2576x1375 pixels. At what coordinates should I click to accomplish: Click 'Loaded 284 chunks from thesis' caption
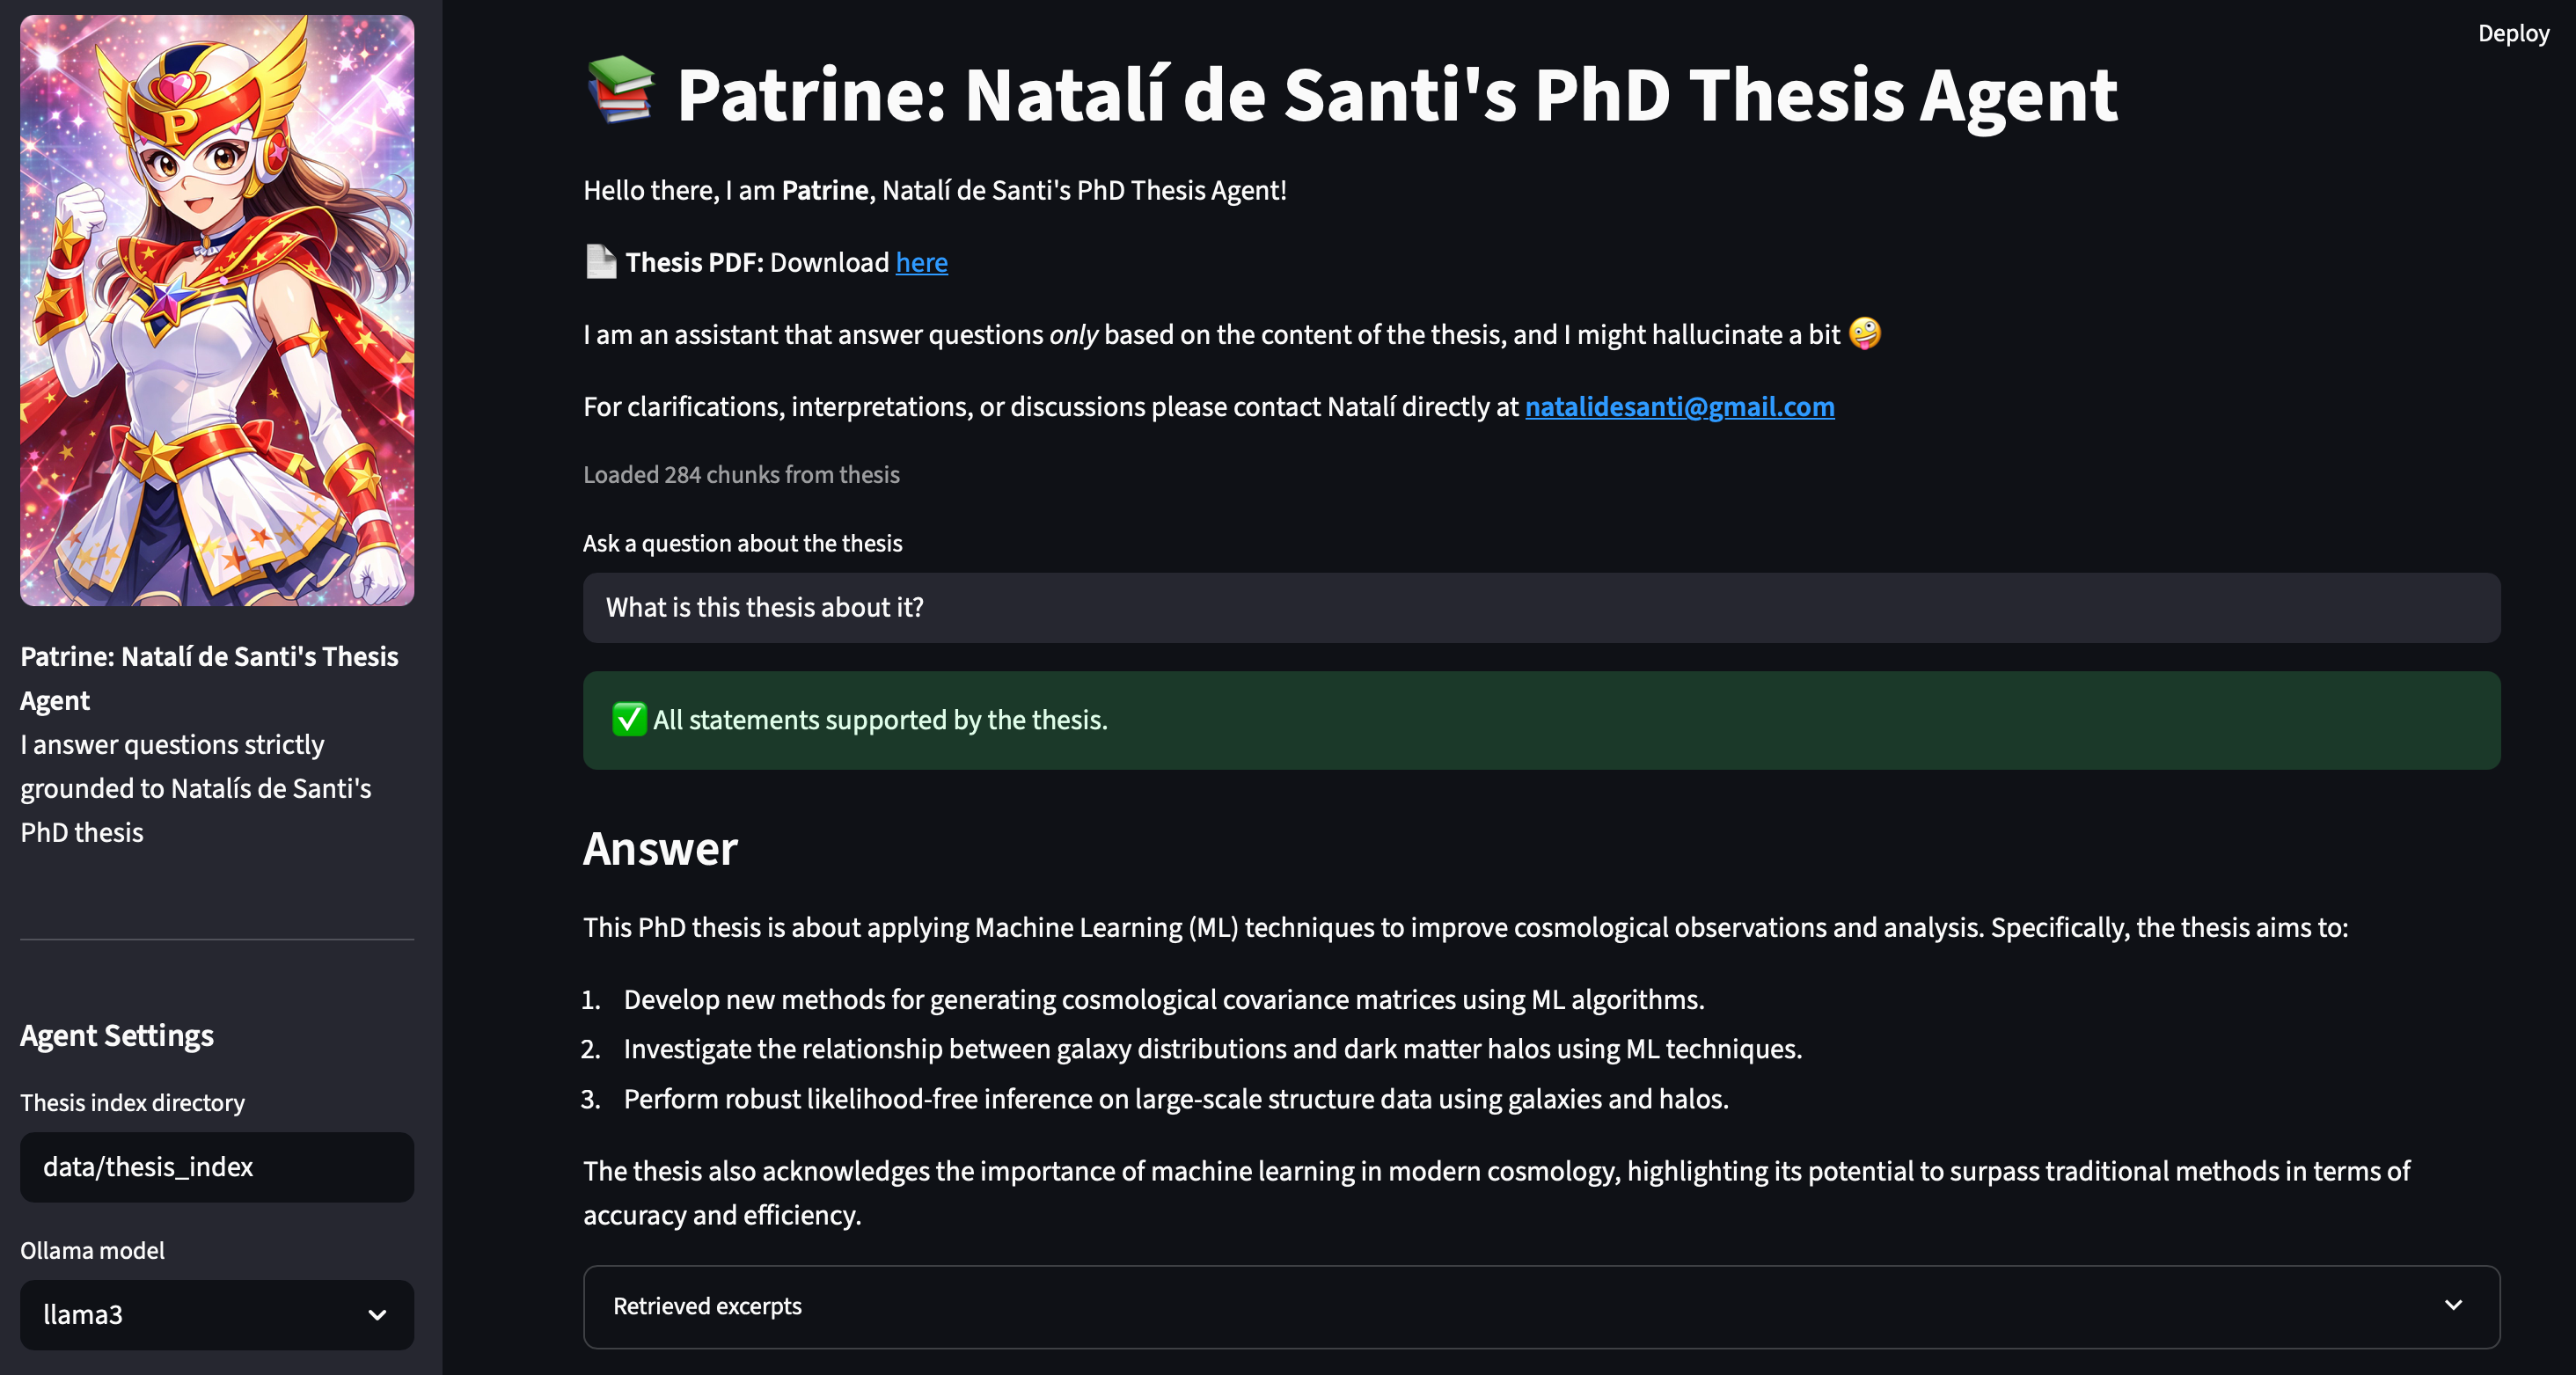click(x=741, y=474)
